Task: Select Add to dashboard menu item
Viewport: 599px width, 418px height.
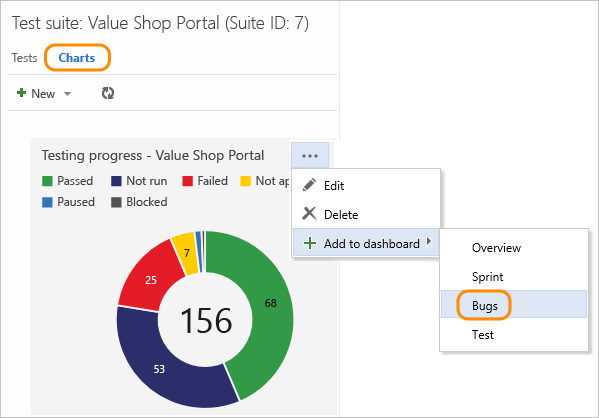Action: pyautogui.click(x=366, y=243)
